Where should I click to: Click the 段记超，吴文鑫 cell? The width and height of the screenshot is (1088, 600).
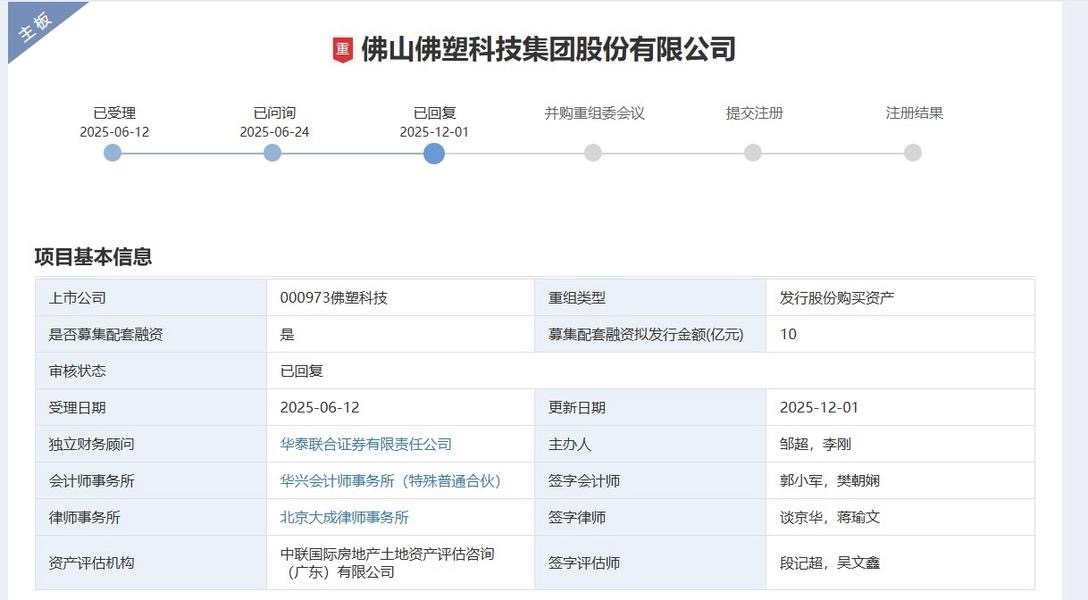pyautogui.click(x=900, y=563)
